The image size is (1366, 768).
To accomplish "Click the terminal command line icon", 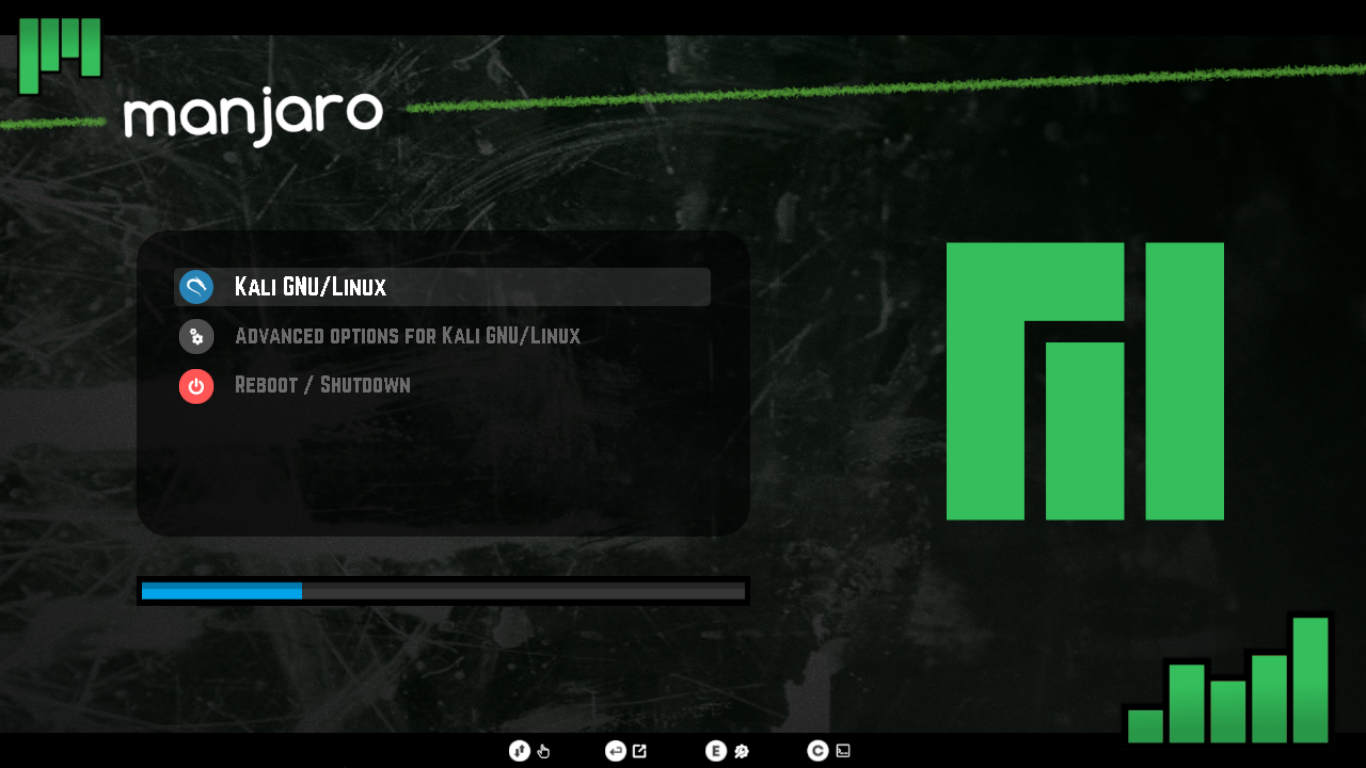I will pos(843,751).
